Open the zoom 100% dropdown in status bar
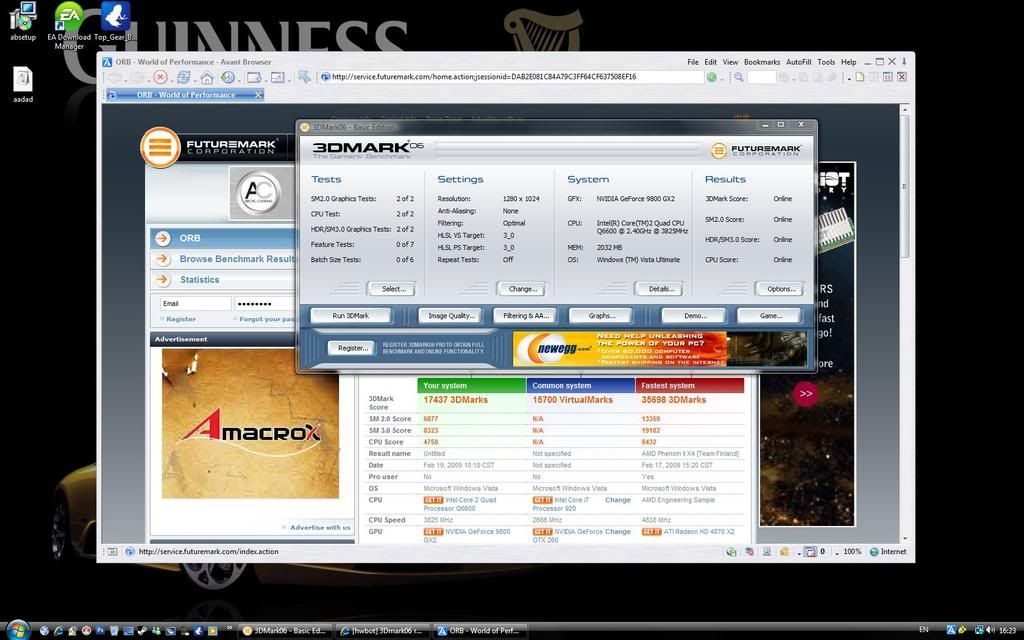 [852, 552]
